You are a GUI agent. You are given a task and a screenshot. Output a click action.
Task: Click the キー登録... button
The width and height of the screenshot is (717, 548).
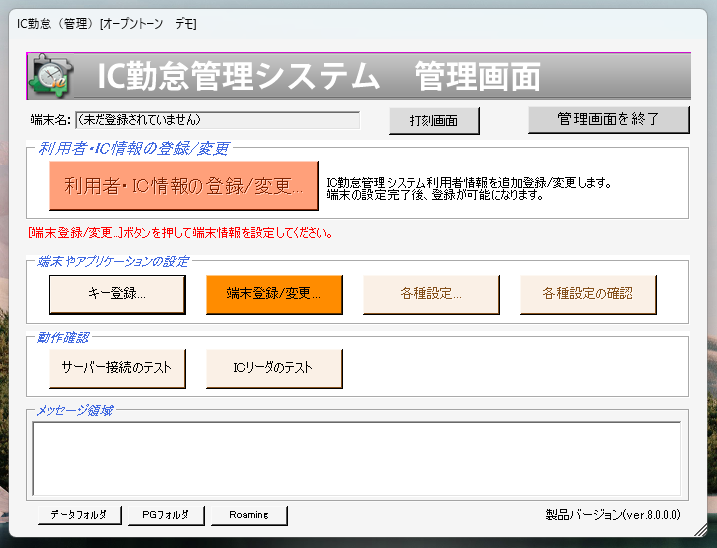[117, 294]
